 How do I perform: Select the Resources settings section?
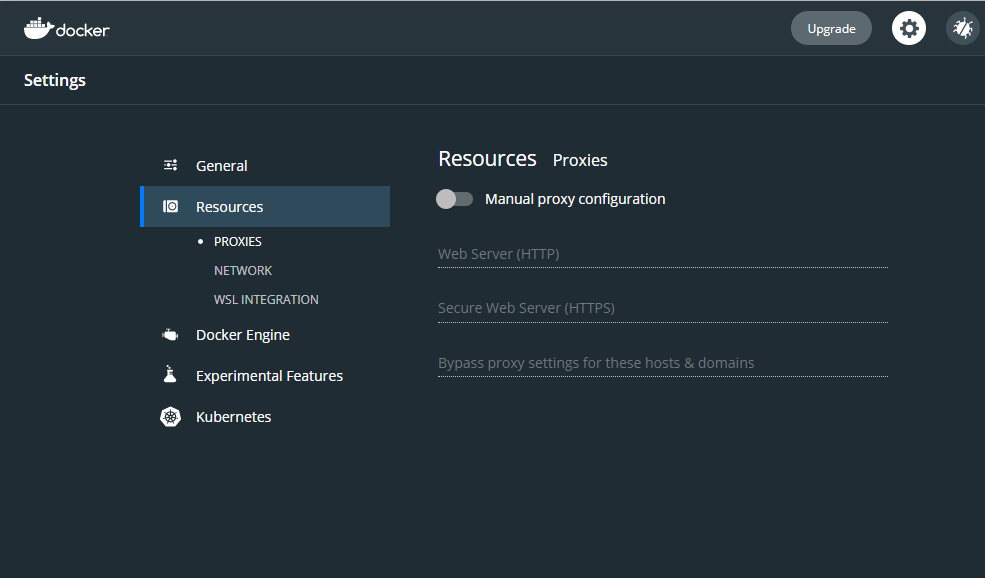pyautogui.click(x=264, y=206)
